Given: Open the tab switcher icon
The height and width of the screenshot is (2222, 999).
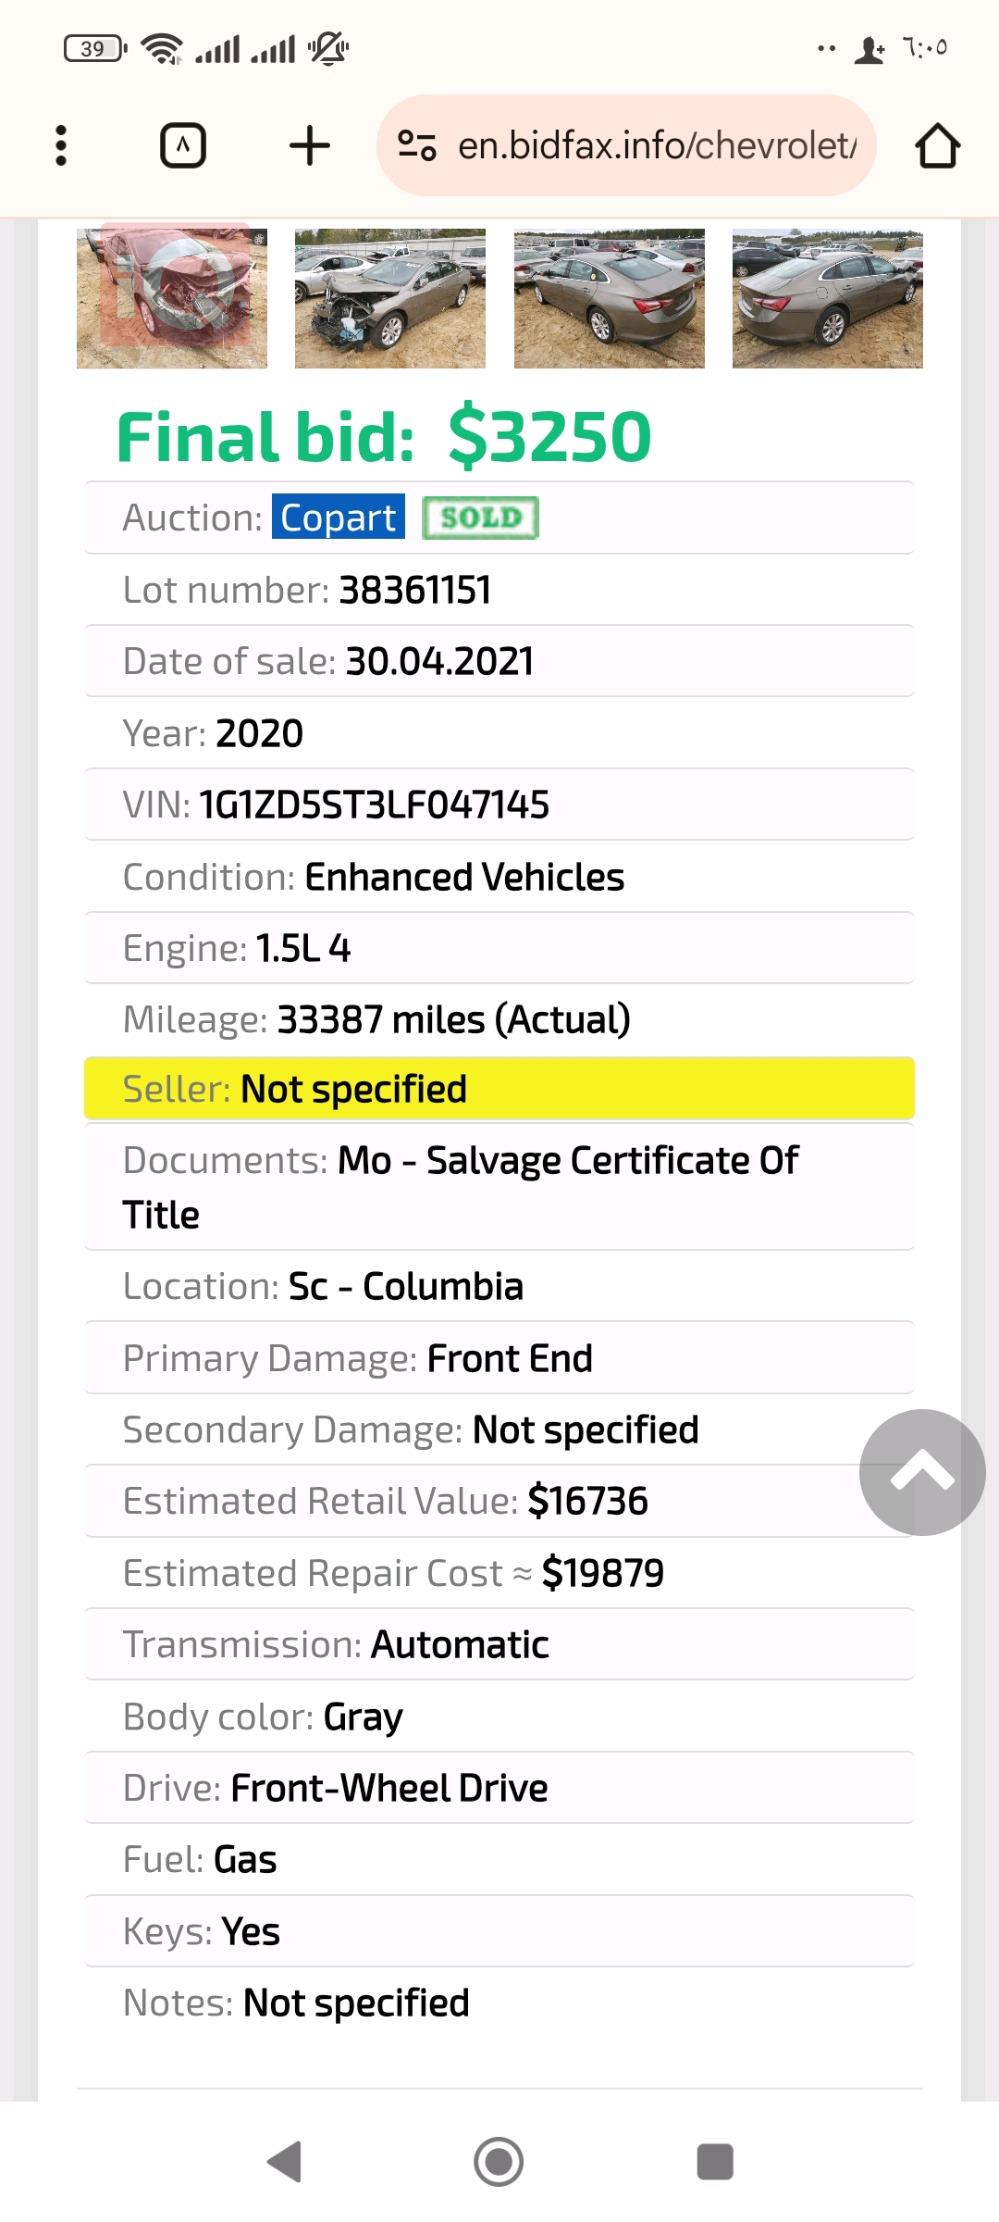Looking at the screenshot, I should (x=183, y=146).
